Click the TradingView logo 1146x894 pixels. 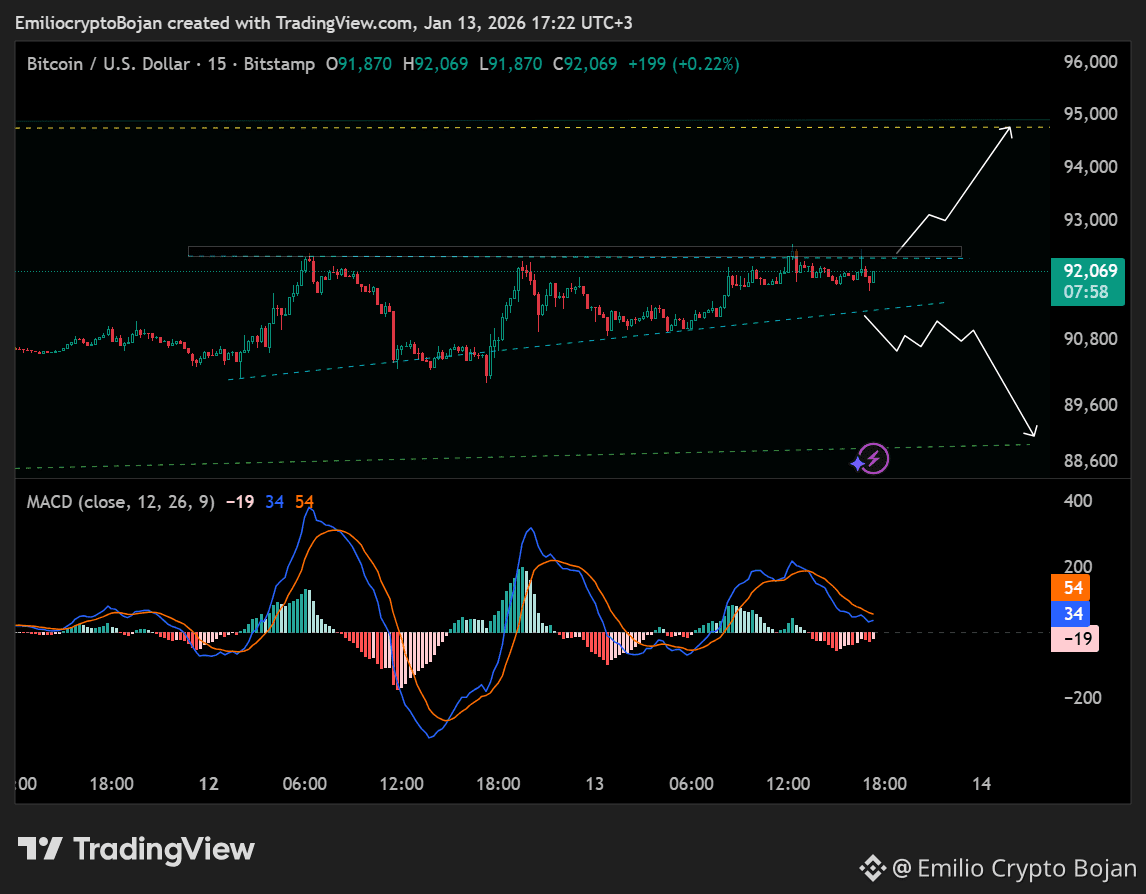click(x=136, y=849)
